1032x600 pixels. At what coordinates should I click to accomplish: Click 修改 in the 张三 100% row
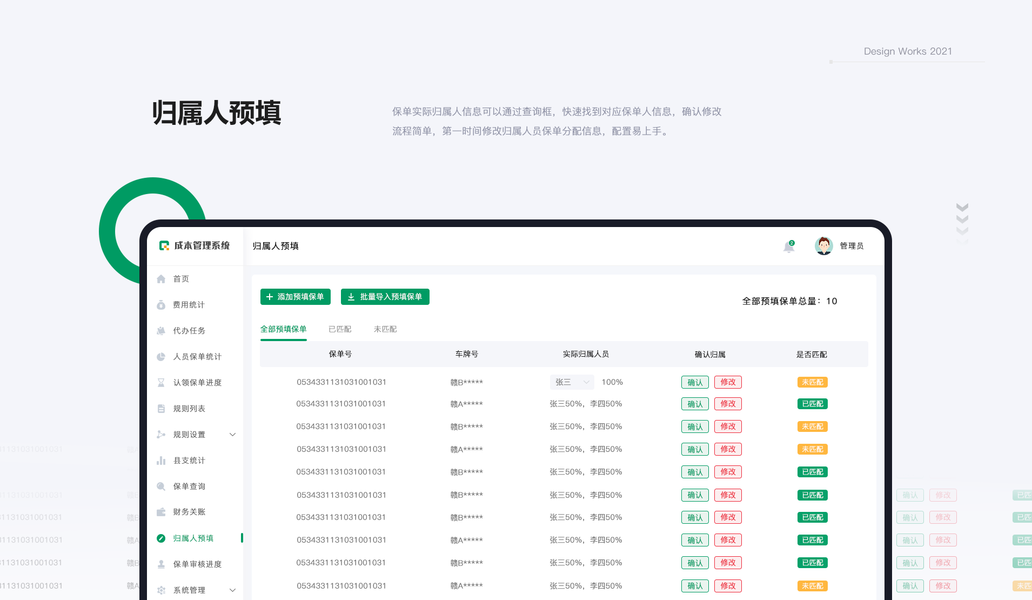point(728,382)
